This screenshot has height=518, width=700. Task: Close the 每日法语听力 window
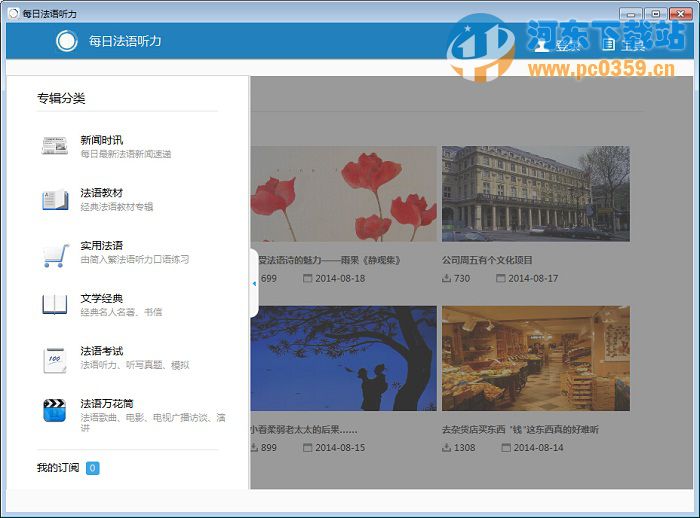click(x=680, y=14)
